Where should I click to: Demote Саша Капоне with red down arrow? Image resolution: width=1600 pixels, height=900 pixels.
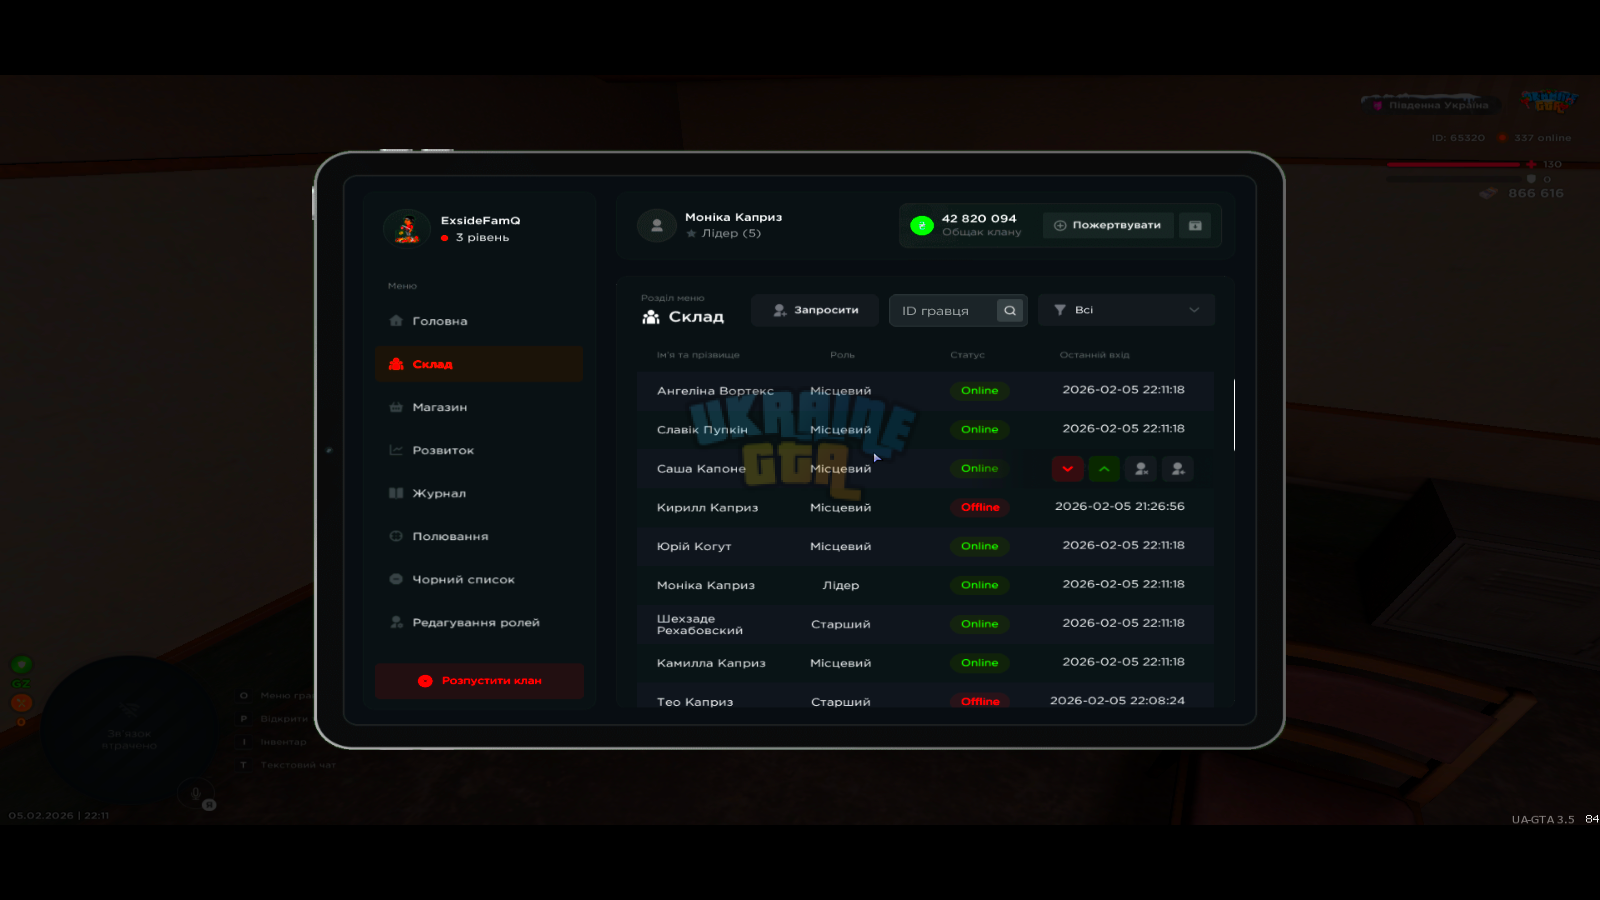1067,469
